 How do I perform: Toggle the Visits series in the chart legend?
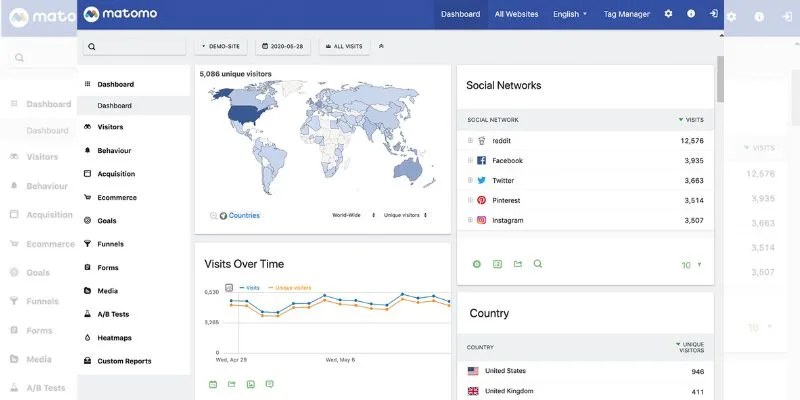click(x=250, y=288)
